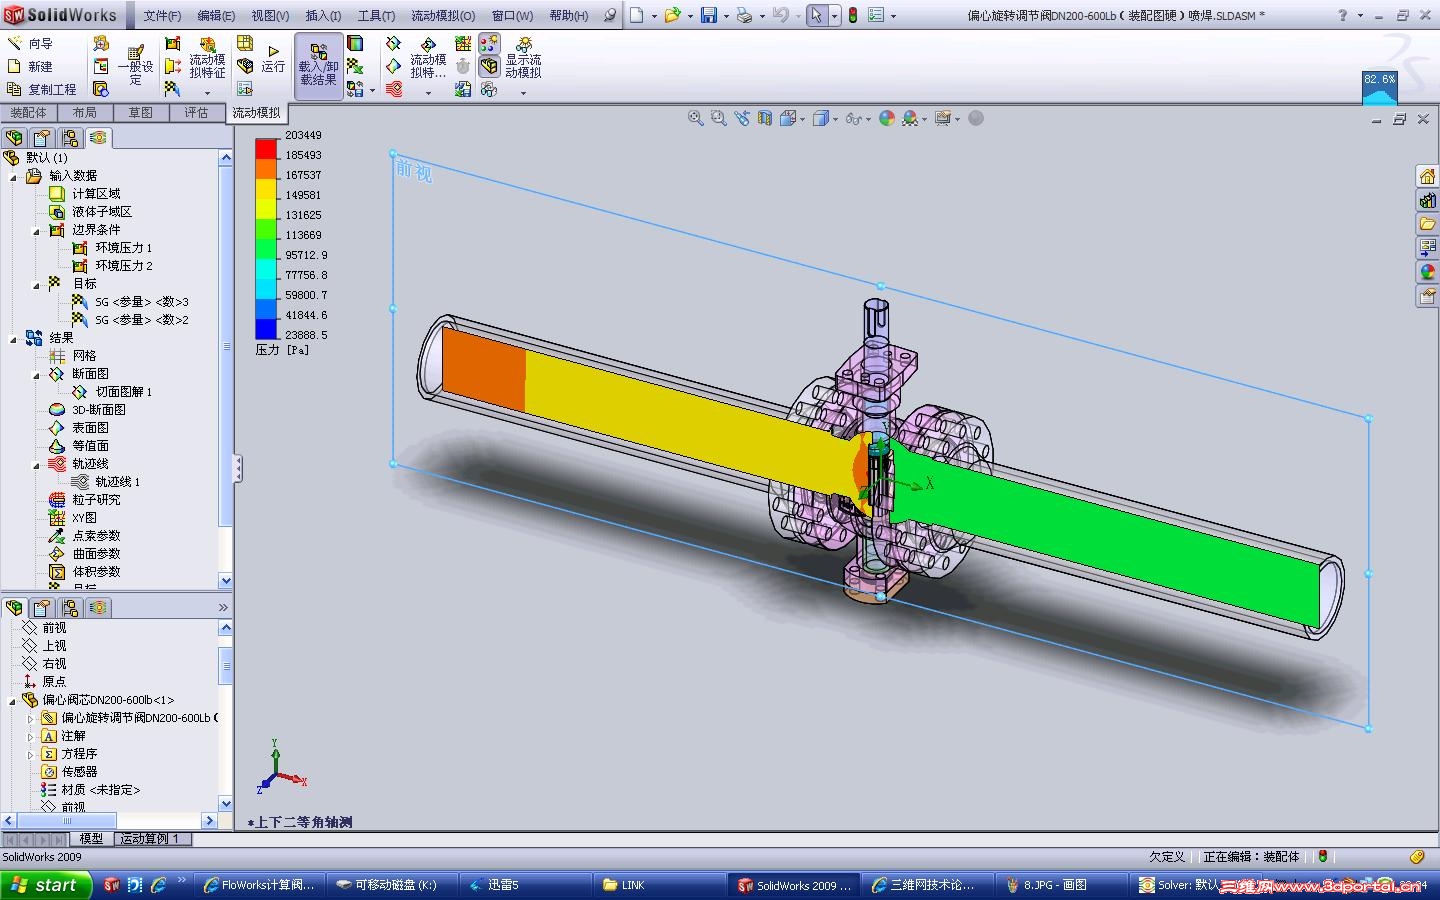Click the upper tree's scroll-down arrow

click(x=225, y=581)
